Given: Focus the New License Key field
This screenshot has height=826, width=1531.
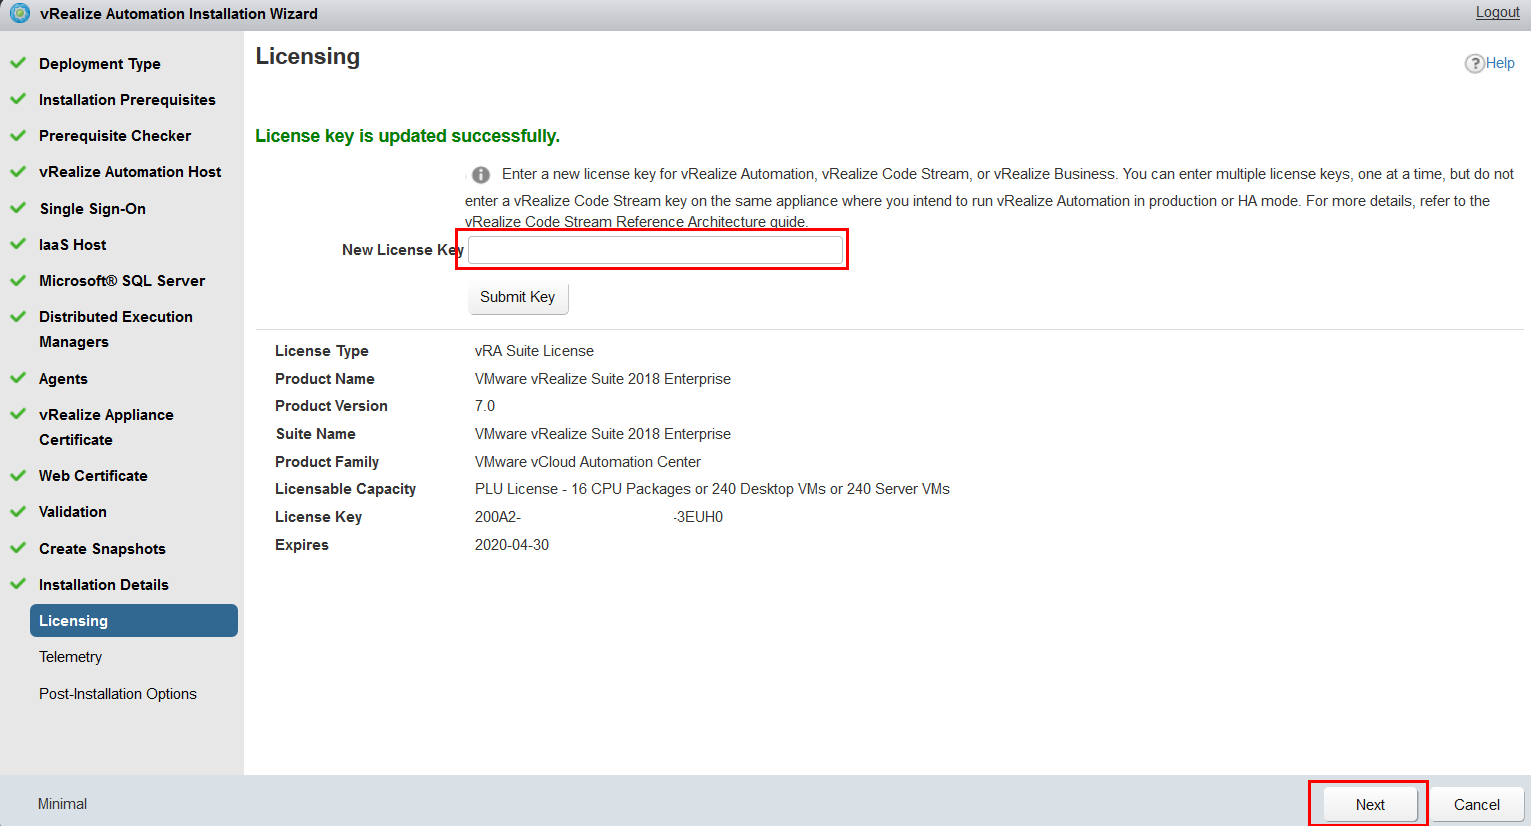Looking at the screenshot, I should (655, 250).
